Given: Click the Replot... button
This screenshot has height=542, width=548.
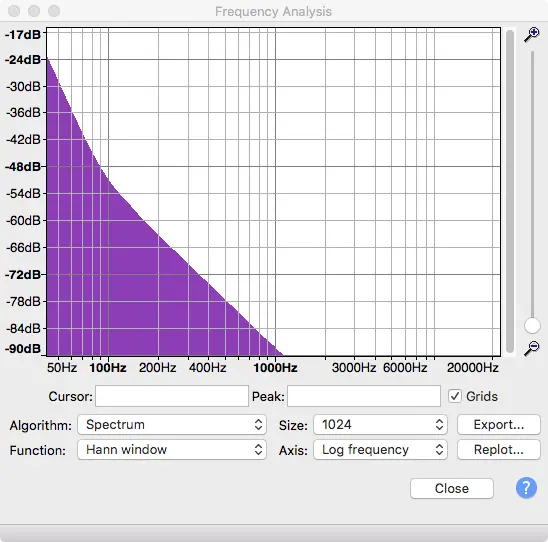Looking at the screenshot, I should pos(499,449).
